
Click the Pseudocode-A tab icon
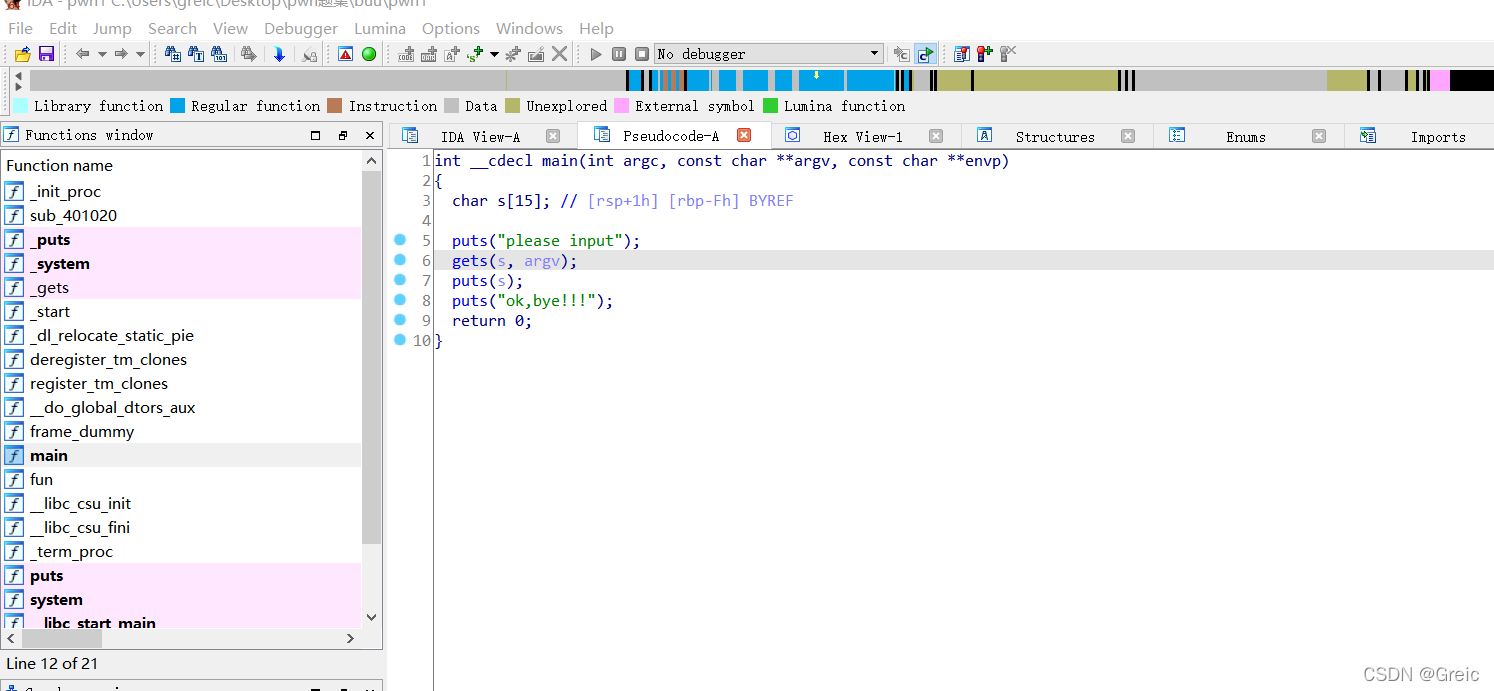pyautogui.click(x=601, y=135)
